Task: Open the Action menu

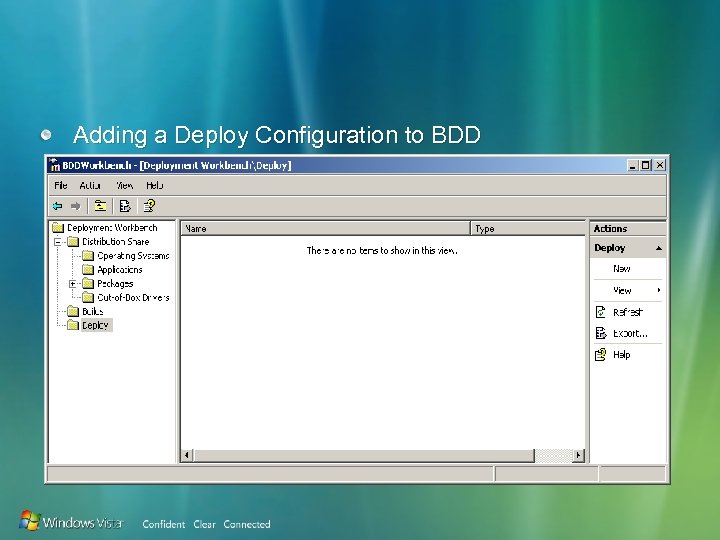Action: tap(90, 186)
